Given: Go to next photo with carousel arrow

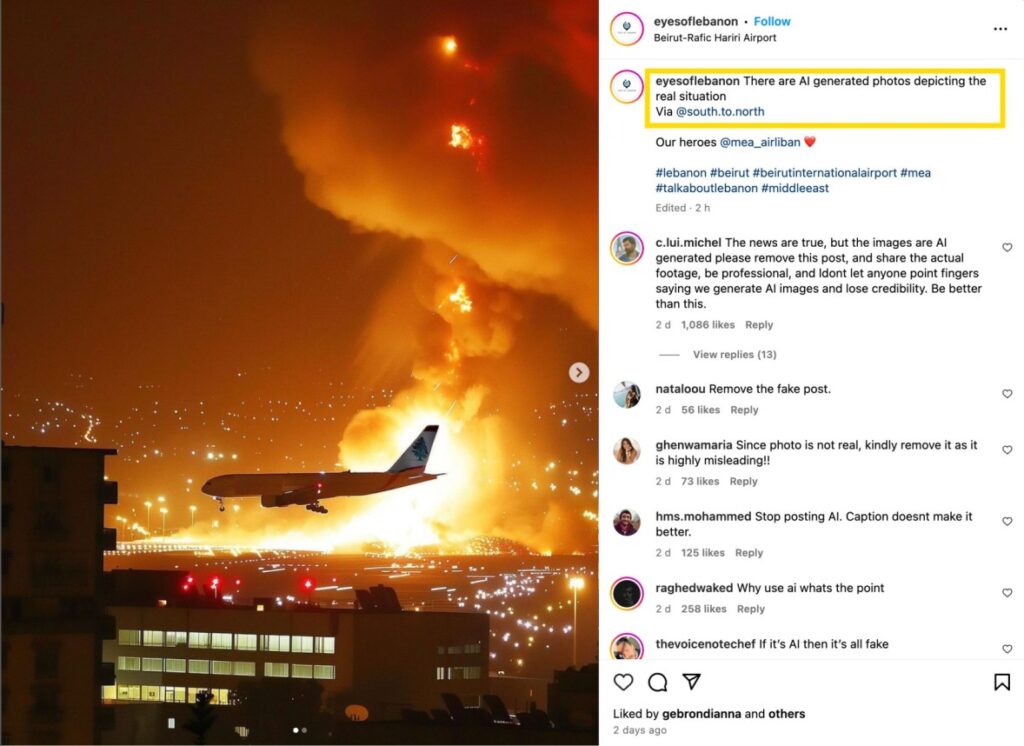Looking at the screenshot, I should pos(579,372).
